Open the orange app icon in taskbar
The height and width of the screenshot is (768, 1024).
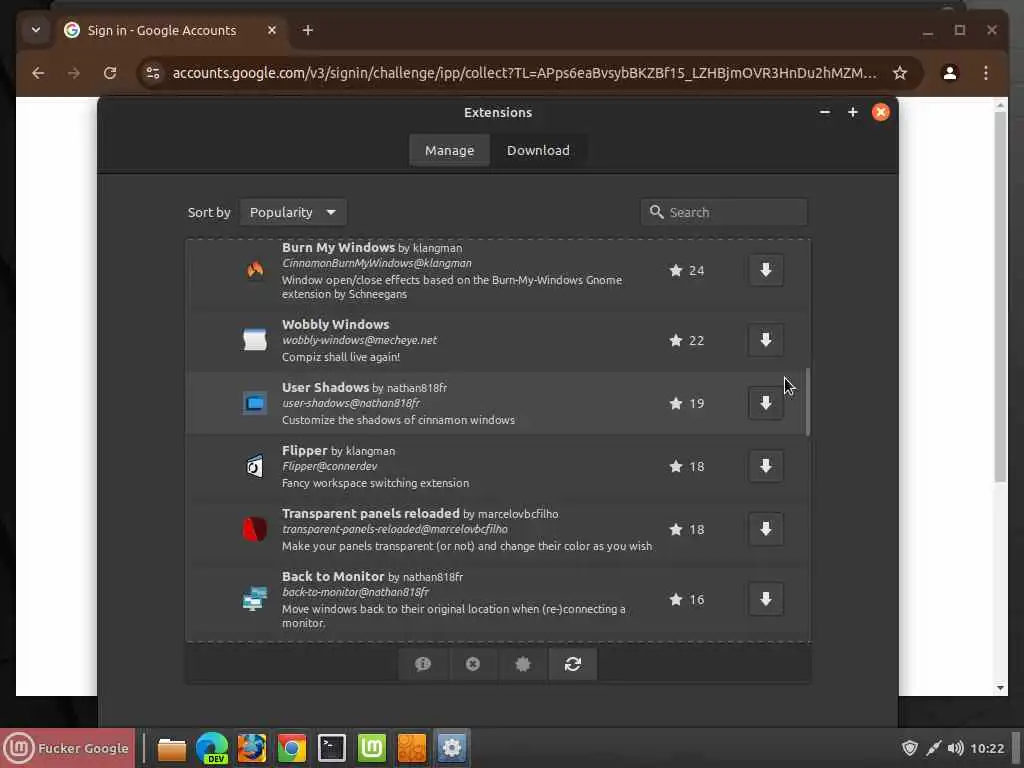411,748
